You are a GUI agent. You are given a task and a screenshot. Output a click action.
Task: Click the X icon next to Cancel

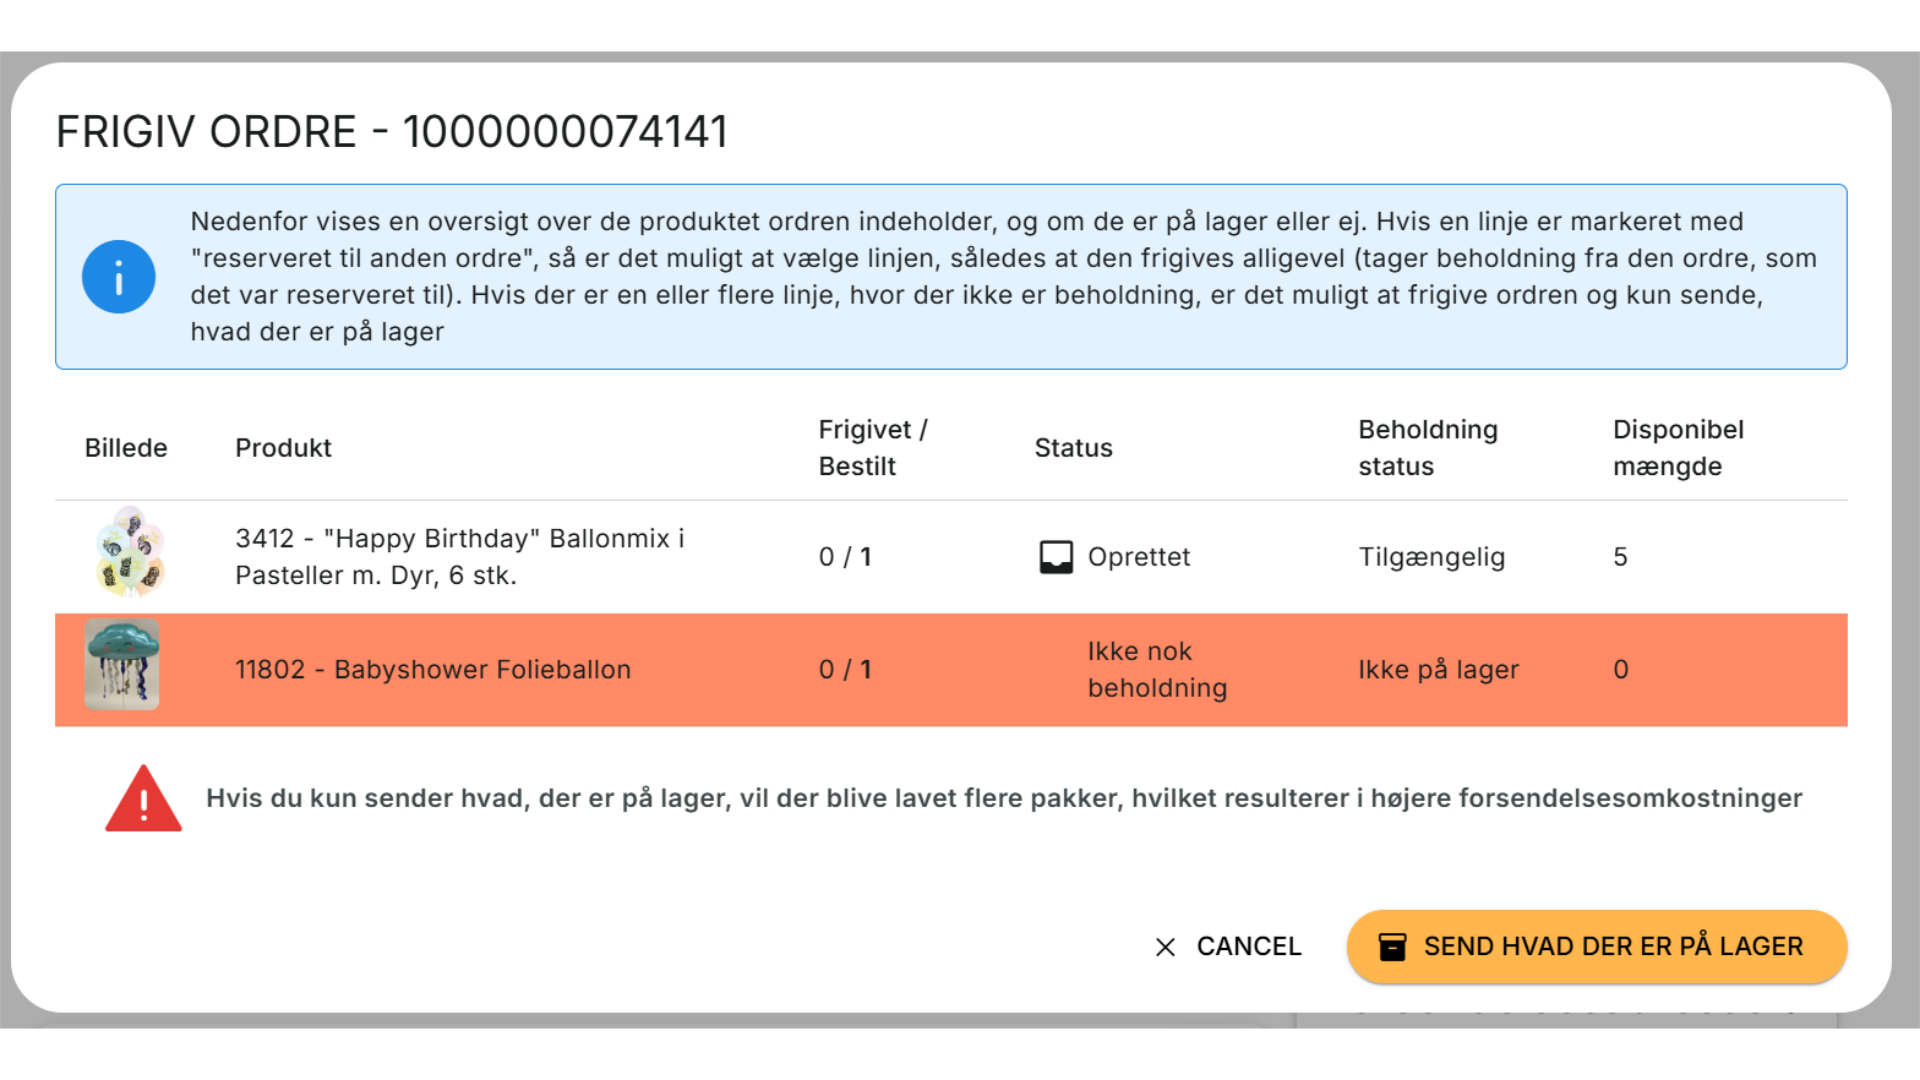click(1165, 947)
